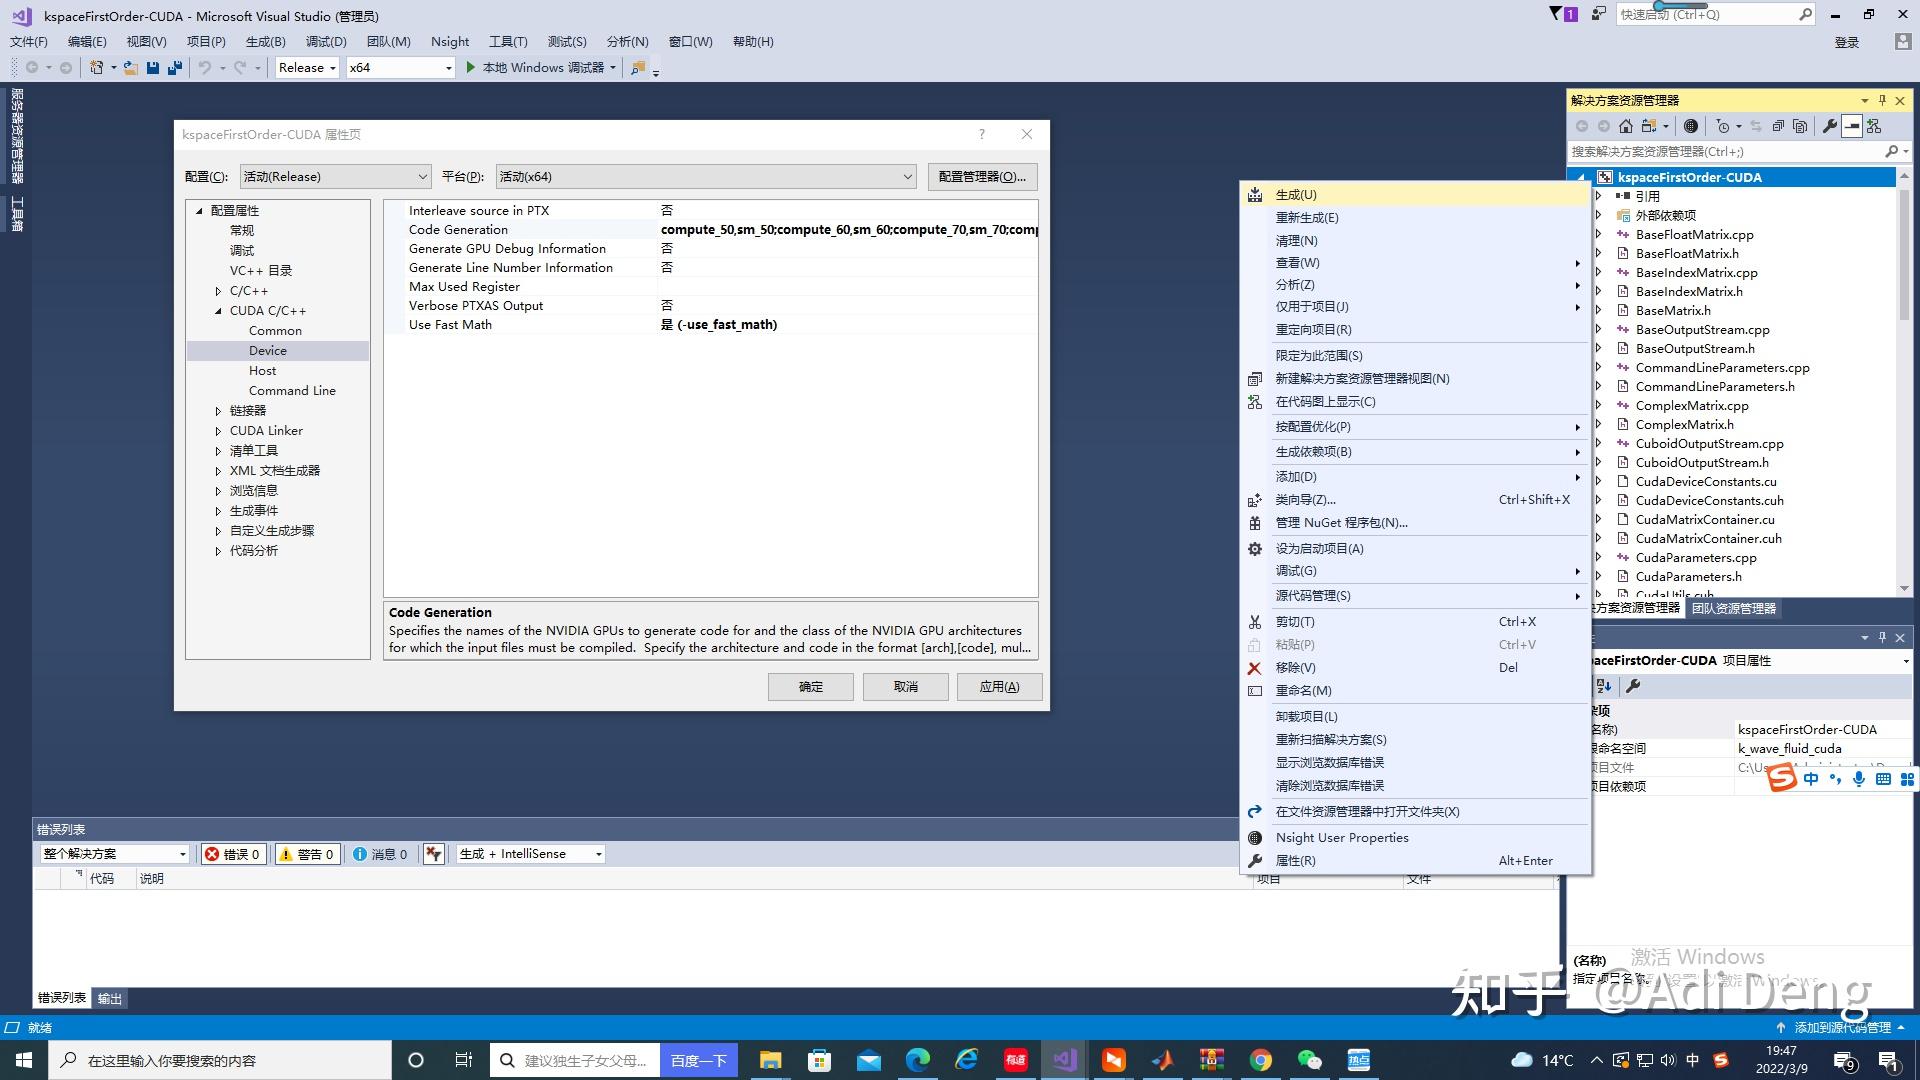Open the 配置 configuration dropdown in dialog
This screenshot has height=1080, width=1920.
pyautogui.click(x=335, y=177)
